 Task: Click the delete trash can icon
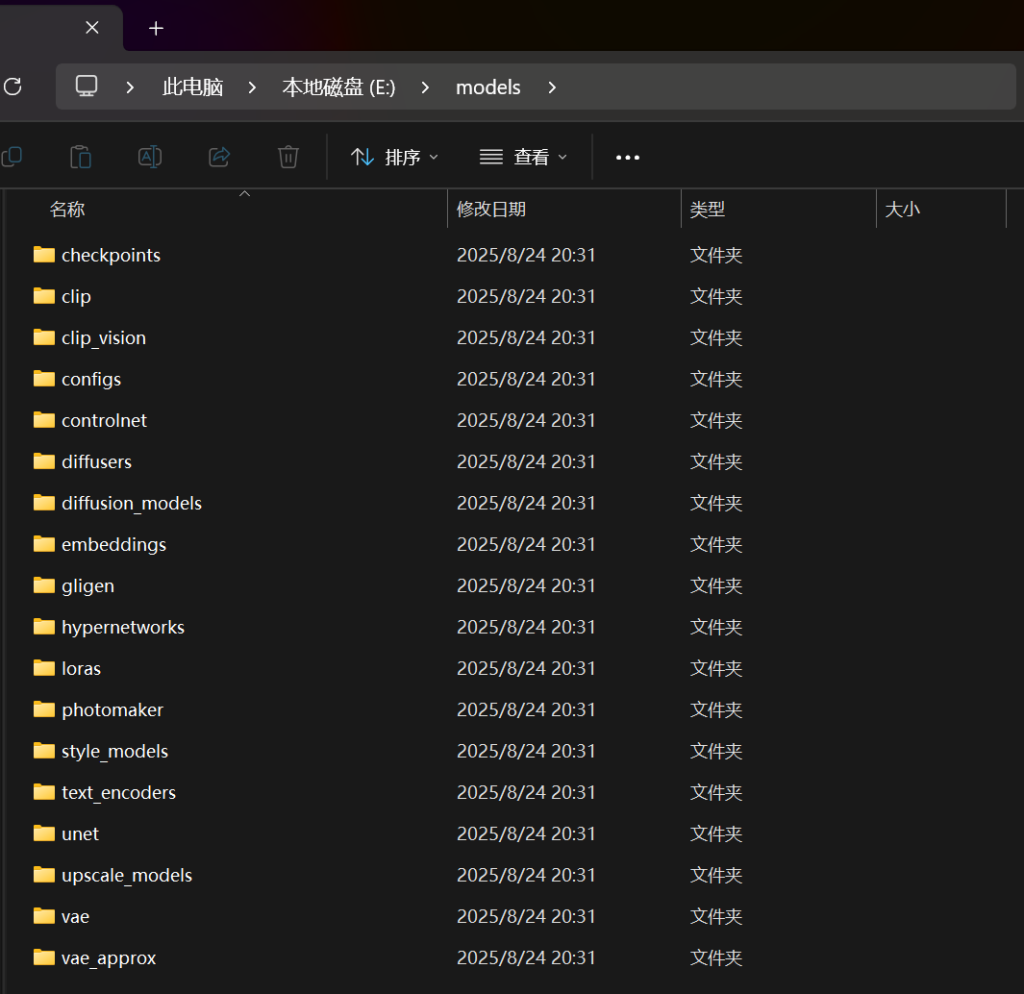(288, 157)
